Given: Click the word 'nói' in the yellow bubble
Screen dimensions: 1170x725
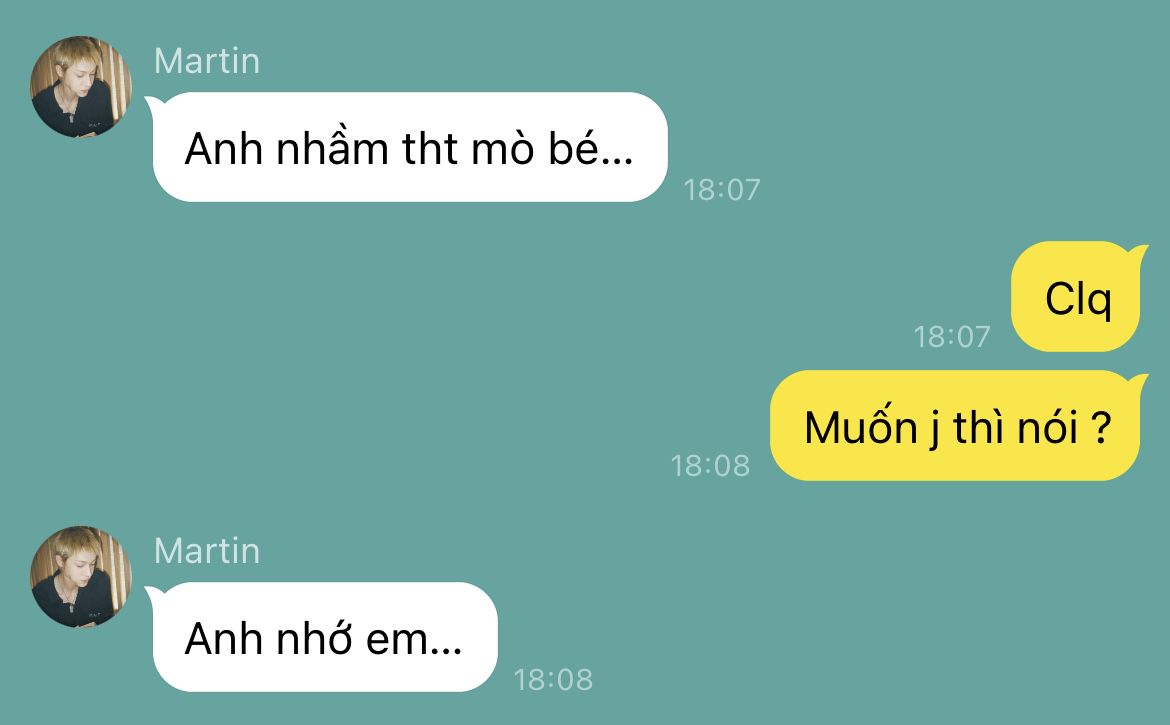Looking at the screenshot, I should coord(1051,427).
